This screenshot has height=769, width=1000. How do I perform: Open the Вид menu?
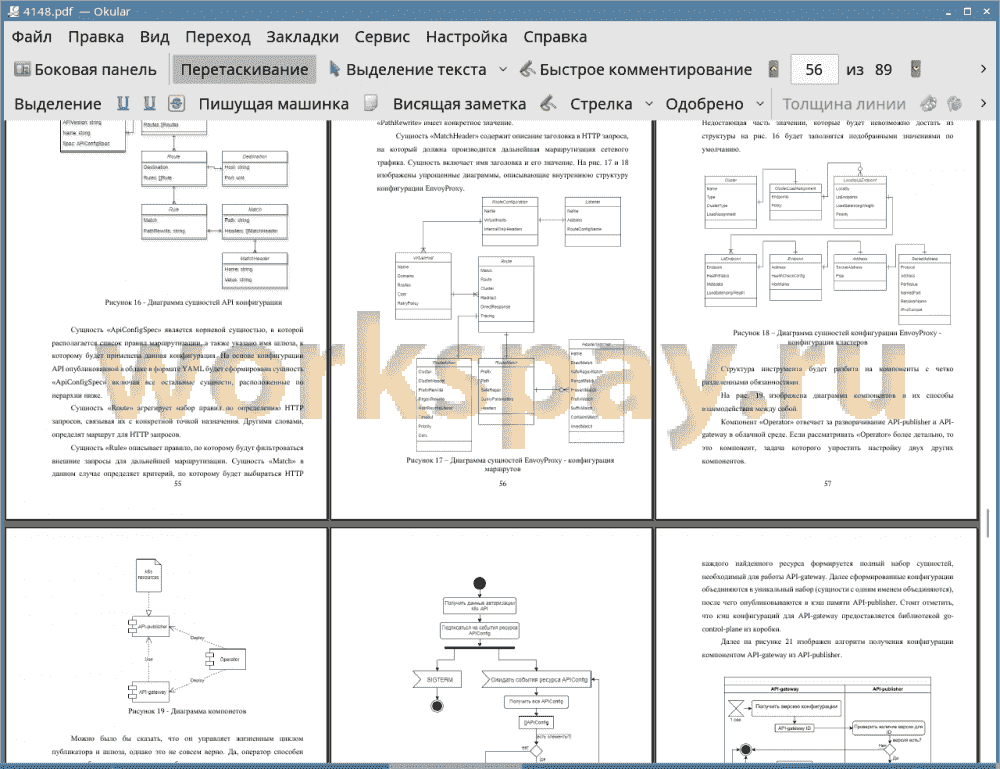click(x=154, y=37)
